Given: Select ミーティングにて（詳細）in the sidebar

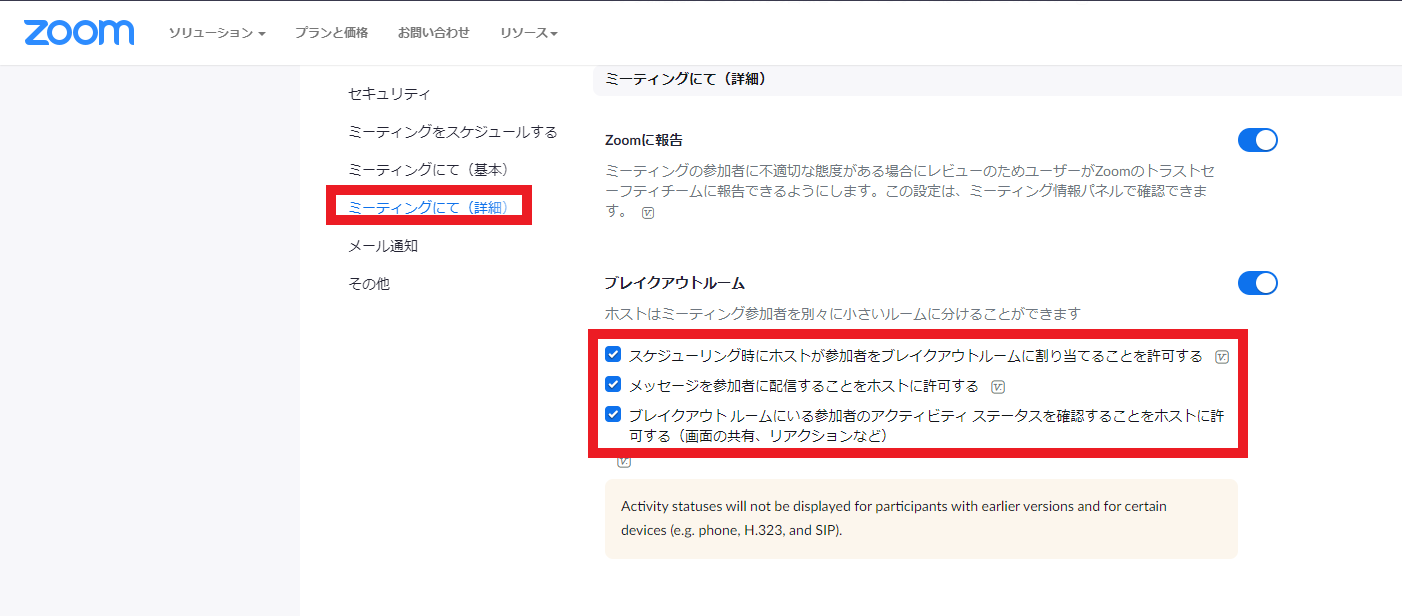Looking at the screenshot, I should (x=428, y=207).
